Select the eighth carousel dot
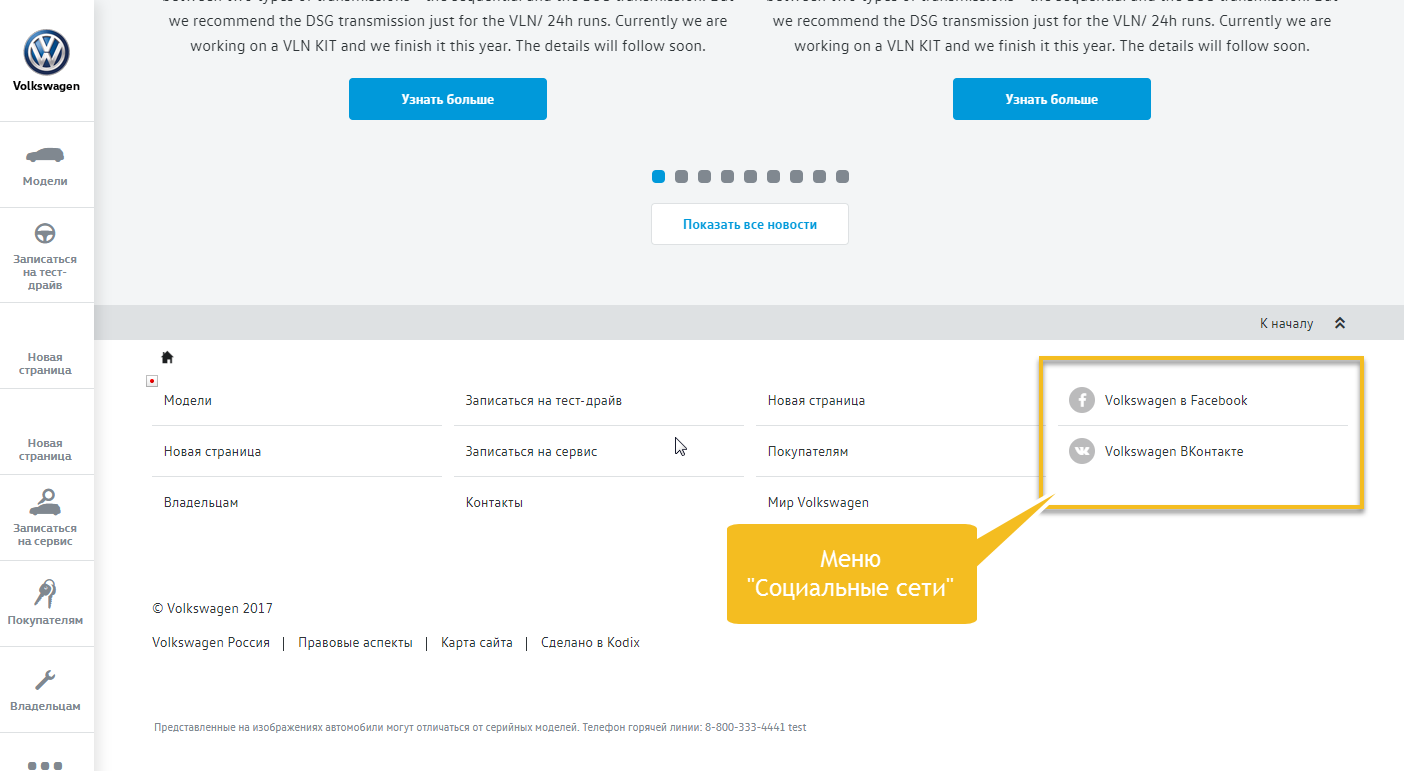Image resolution: width=1404 pixels, height=771 pixels. 819,176
